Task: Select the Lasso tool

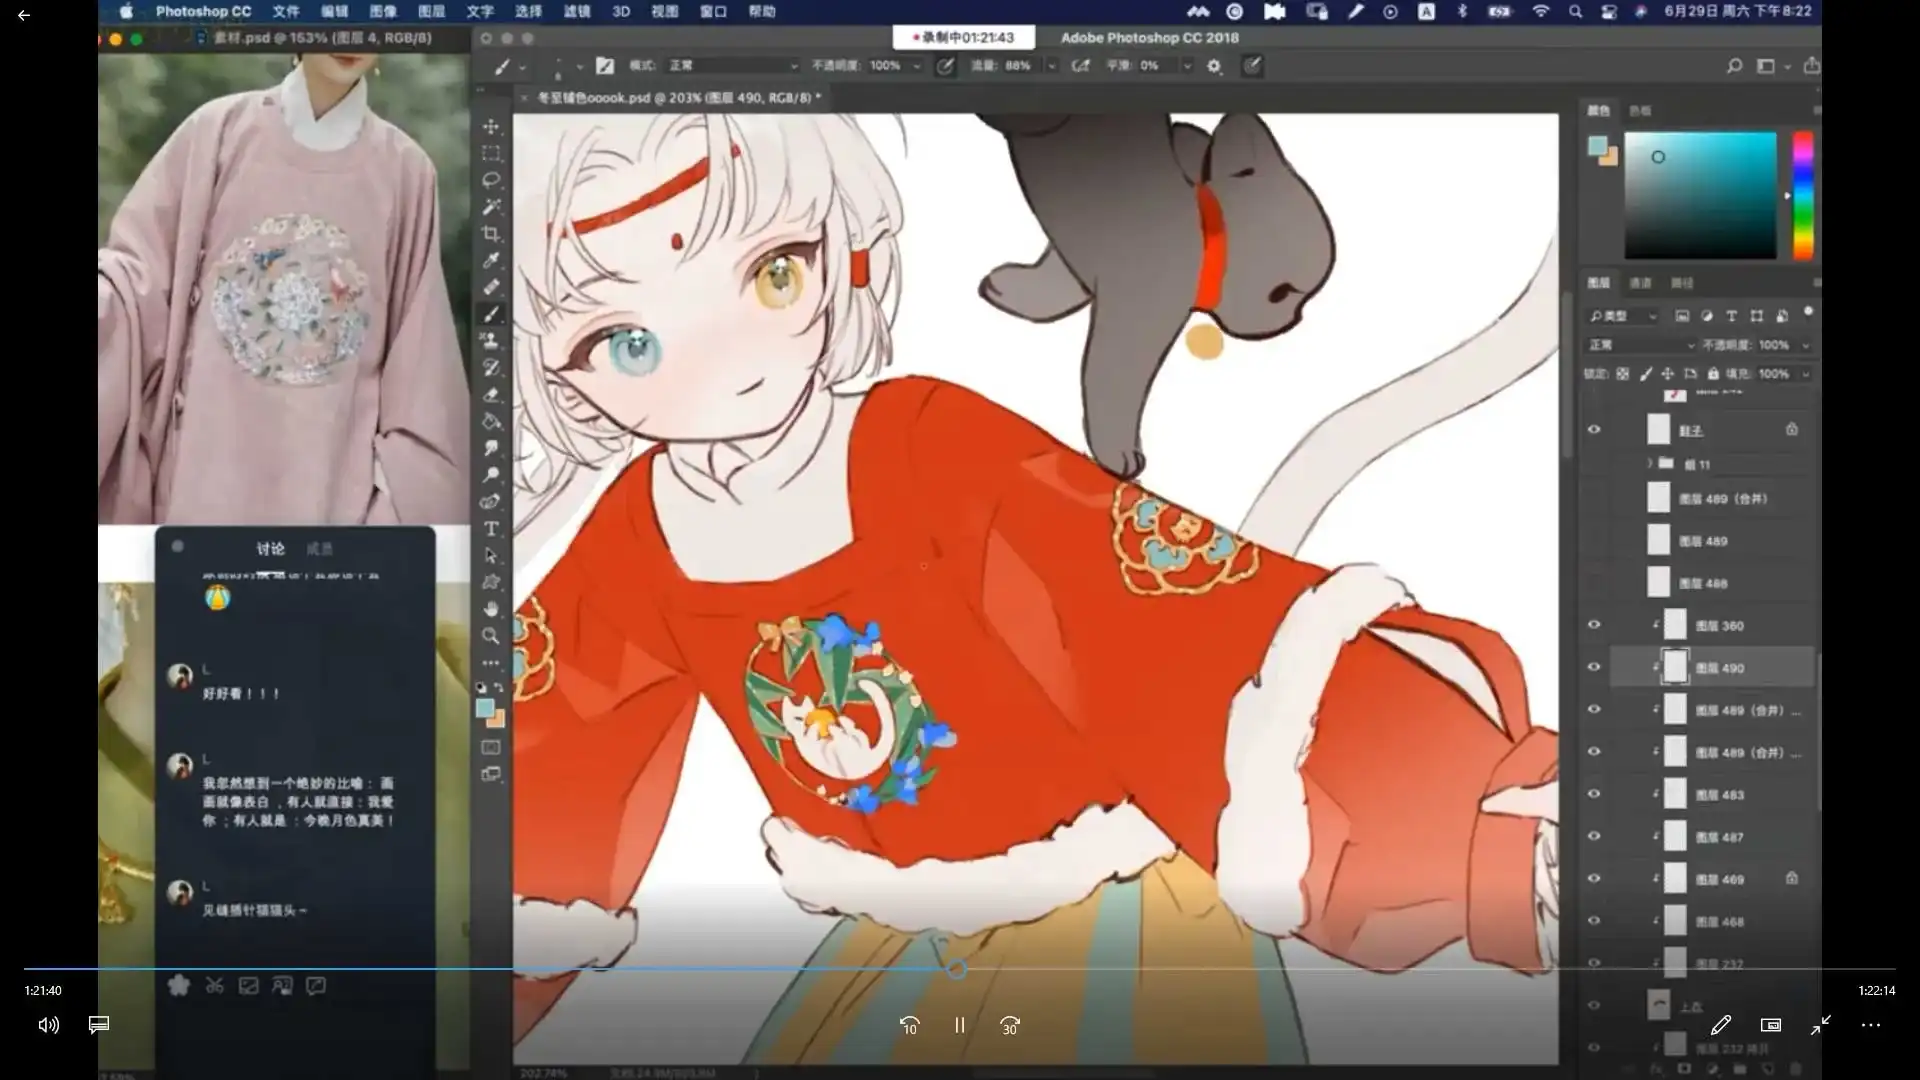Action: (491, 180)
